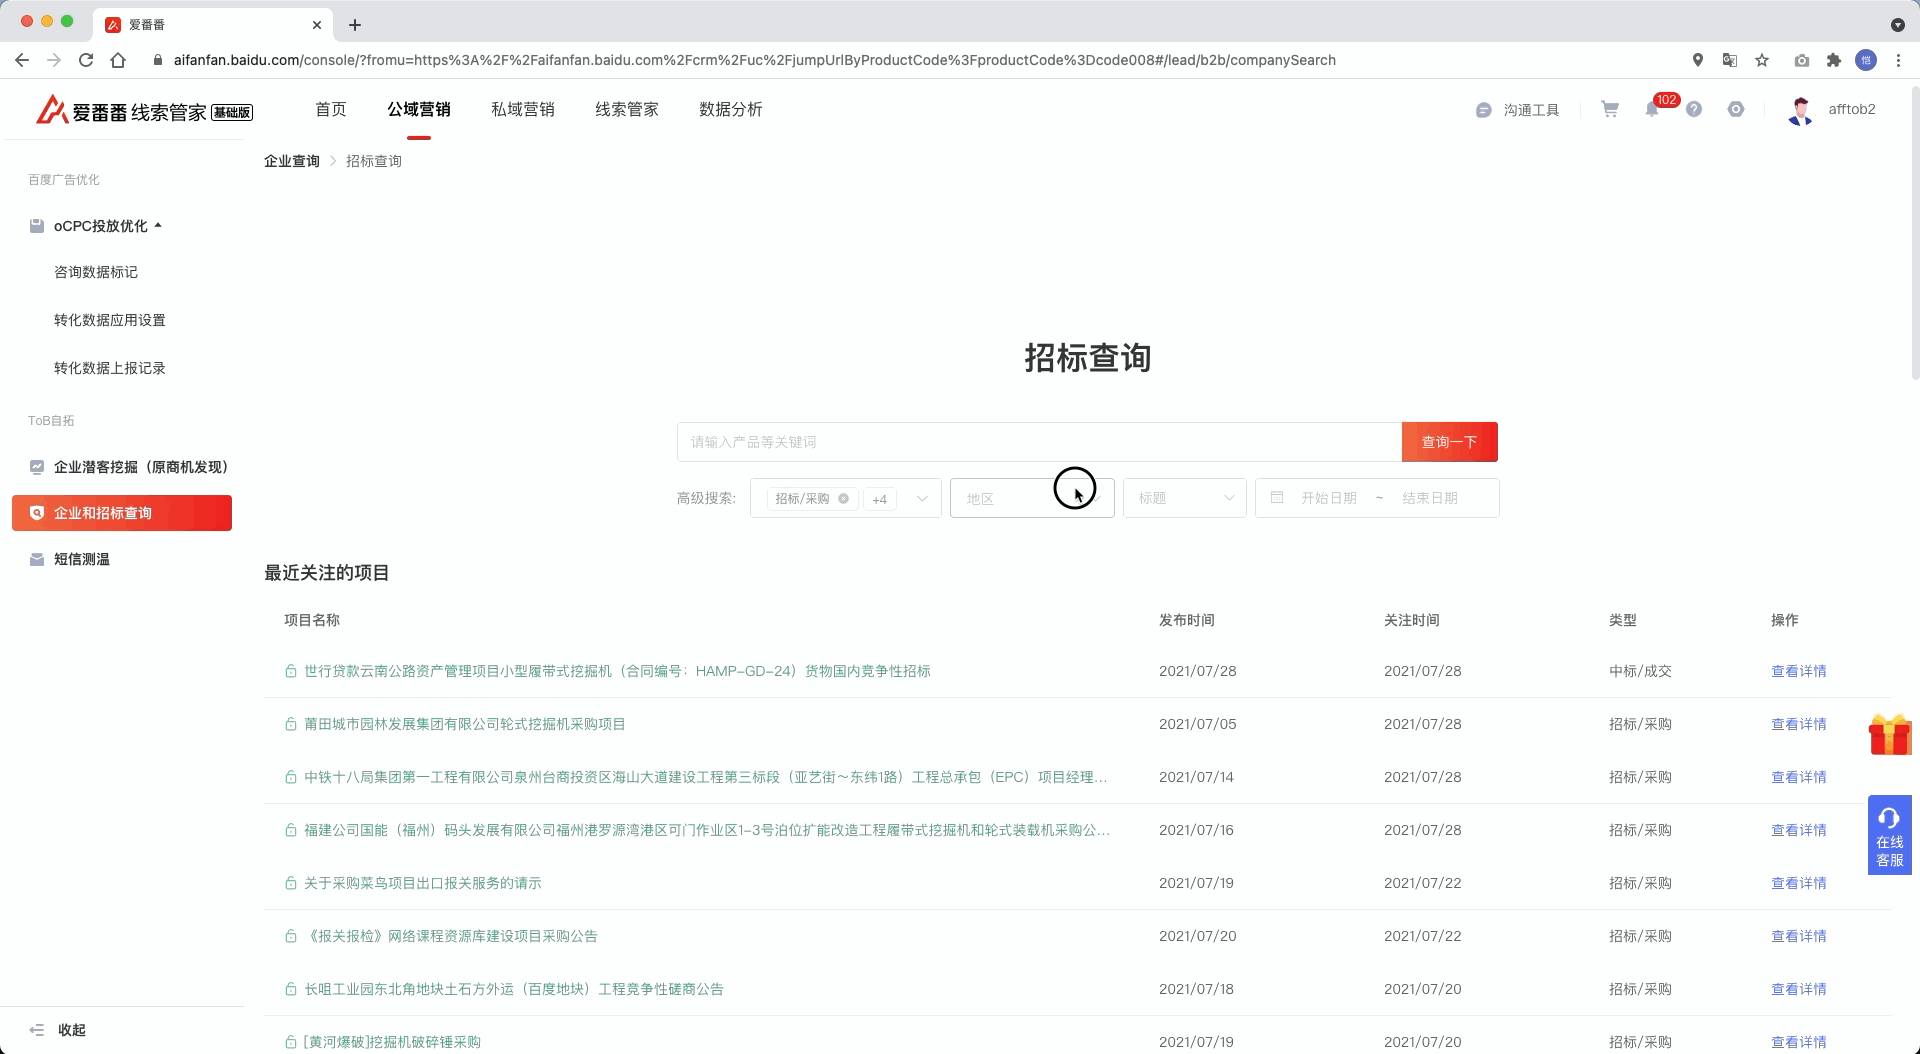This screenshot has width=1920, height=1054.
Task: Click the browser back arrow
Action: [22, 60]
